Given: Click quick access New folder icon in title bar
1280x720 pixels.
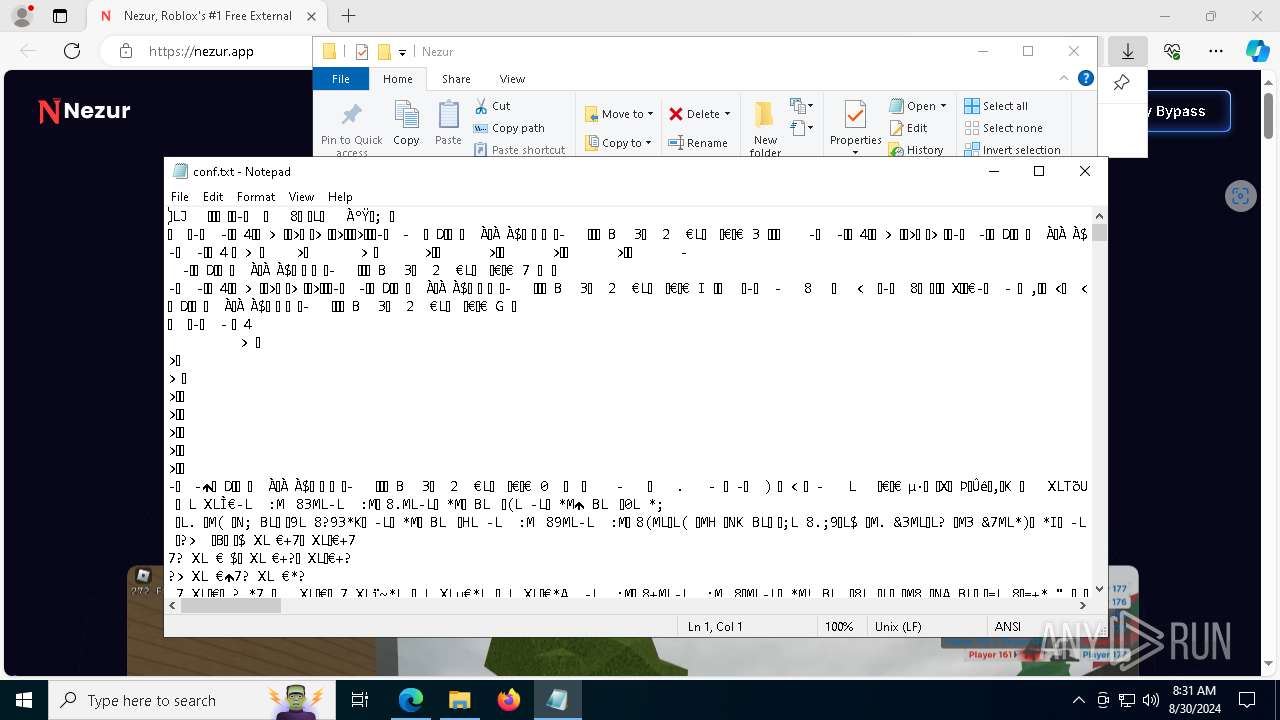Looking at the screenshot, I should (x=383, y=52).
